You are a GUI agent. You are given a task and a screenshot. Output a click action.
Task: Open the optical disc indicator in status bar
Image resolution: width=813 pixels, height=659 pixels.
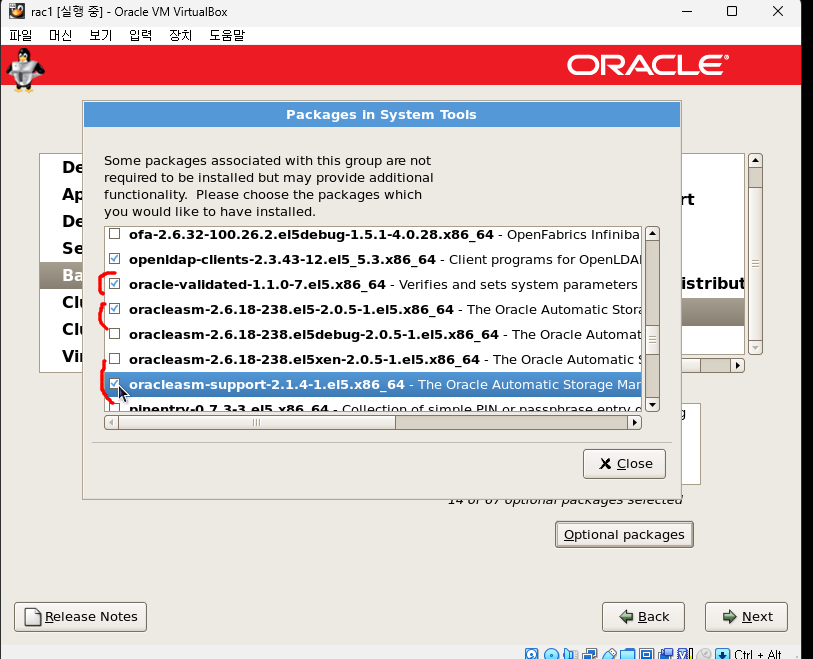[x=552, y=654]
